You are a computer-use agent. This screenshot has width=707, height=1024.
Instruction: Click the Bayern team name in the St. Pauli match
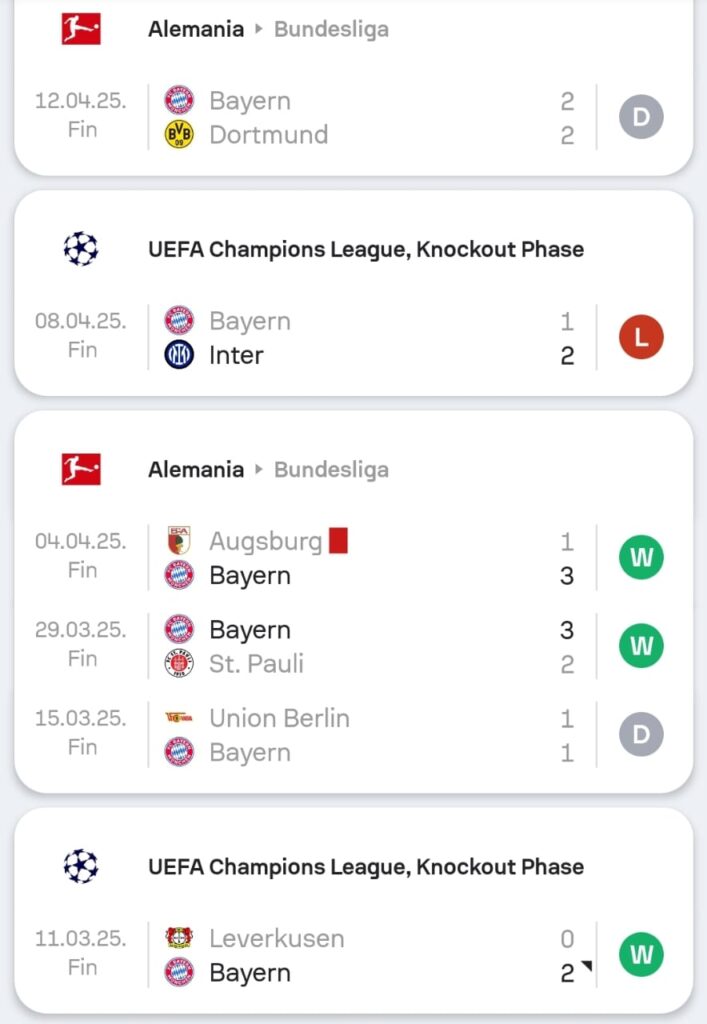pyautogui.click(x=250, y=630)
